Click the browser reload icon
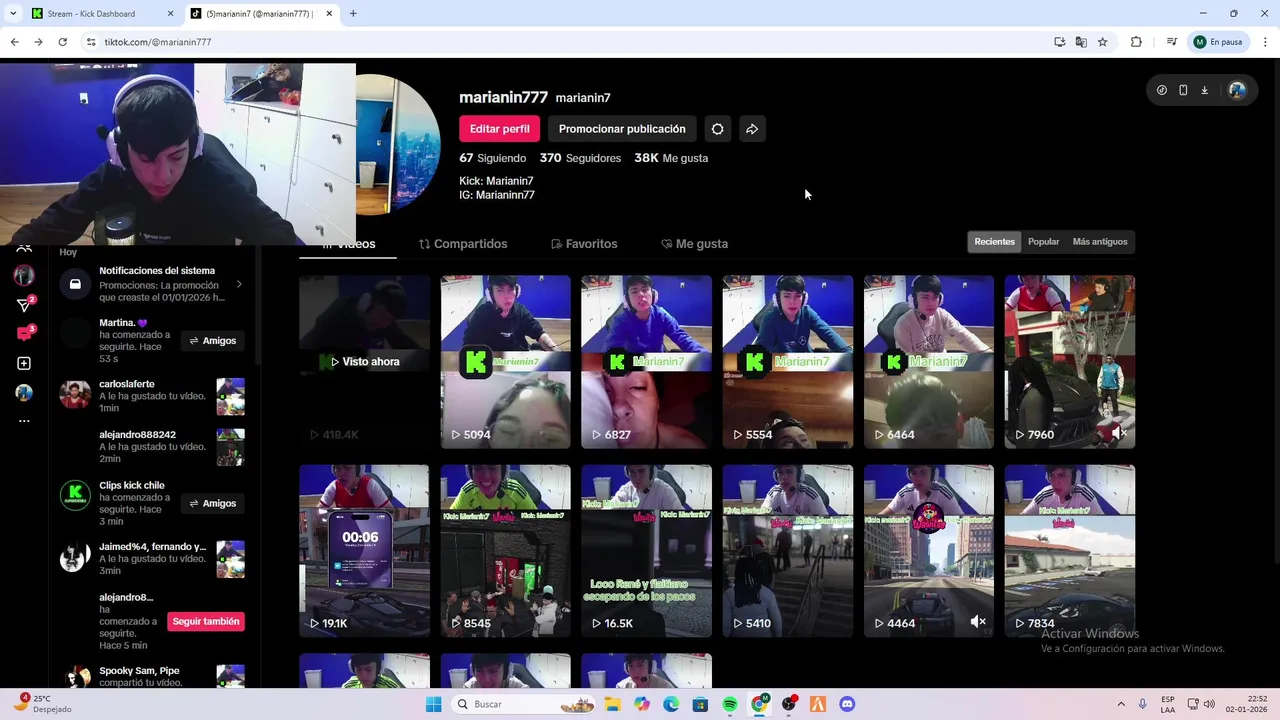Viewport: 1280px width, 720px height. [x=62, y=42]
